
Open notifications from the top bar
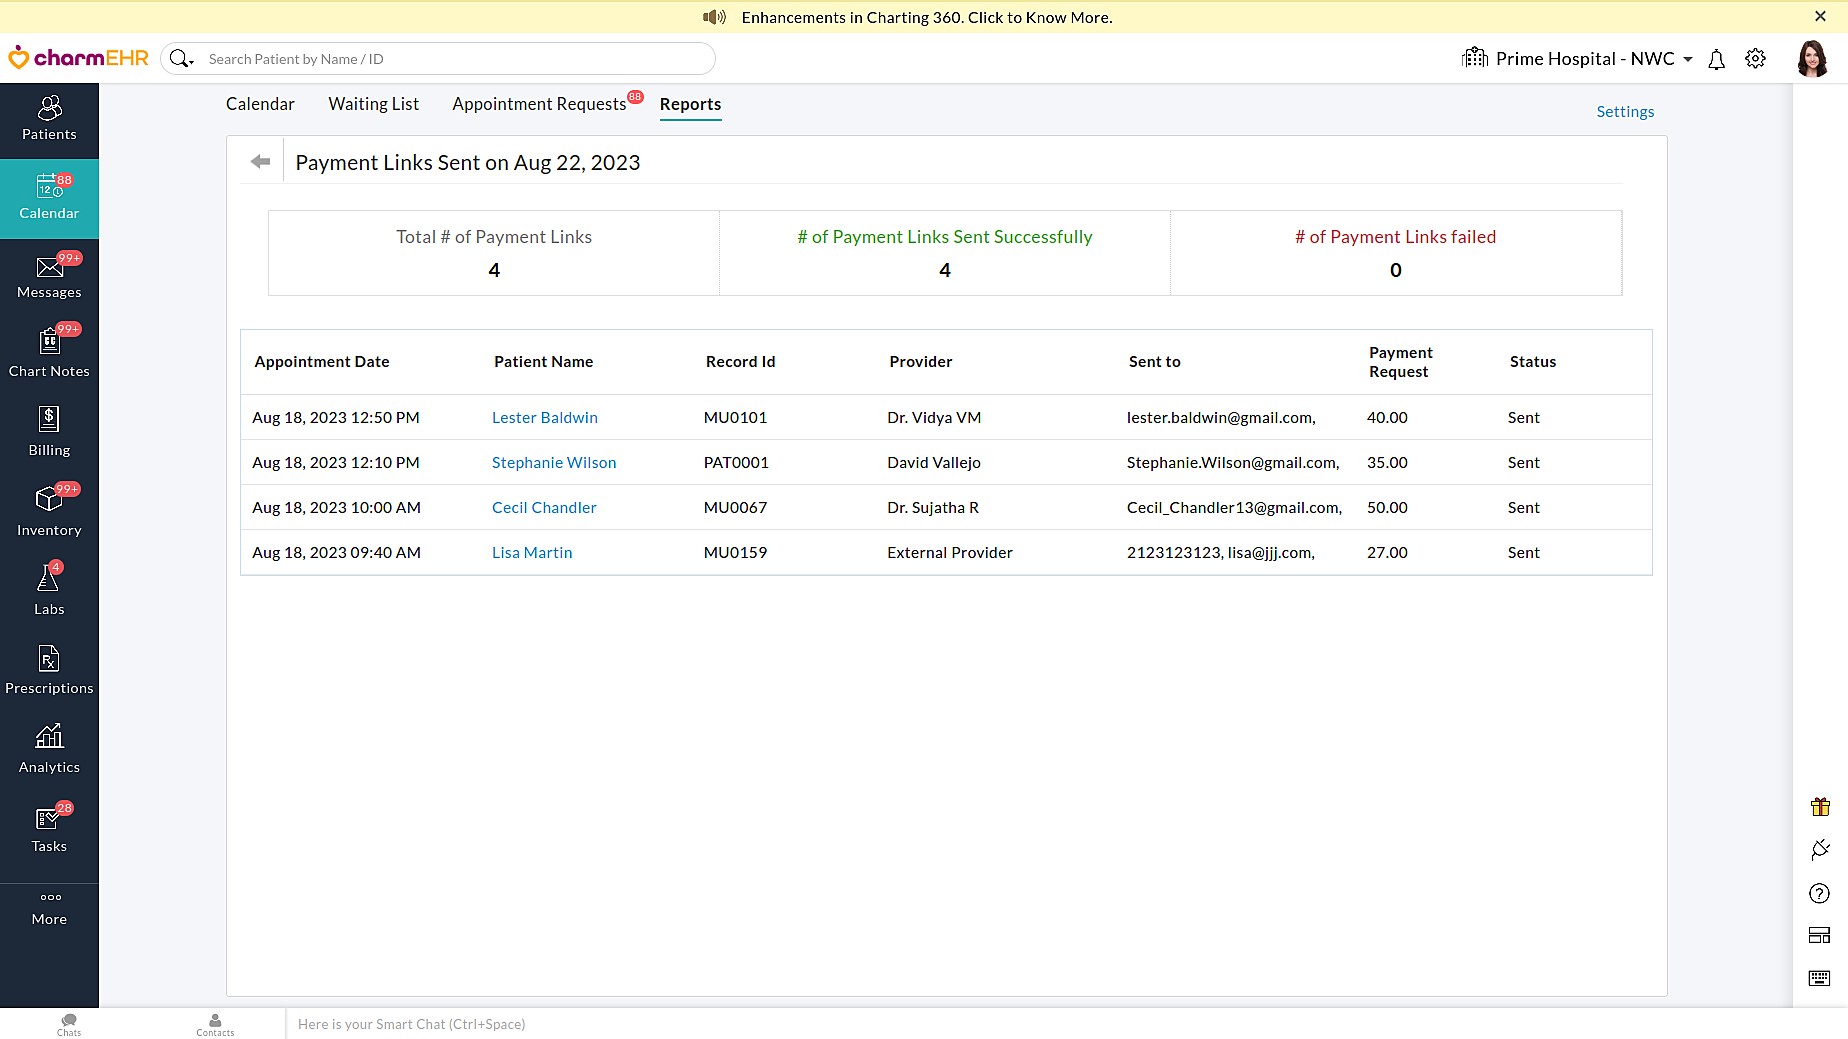pyautogui.click(x=1717, y=59)
